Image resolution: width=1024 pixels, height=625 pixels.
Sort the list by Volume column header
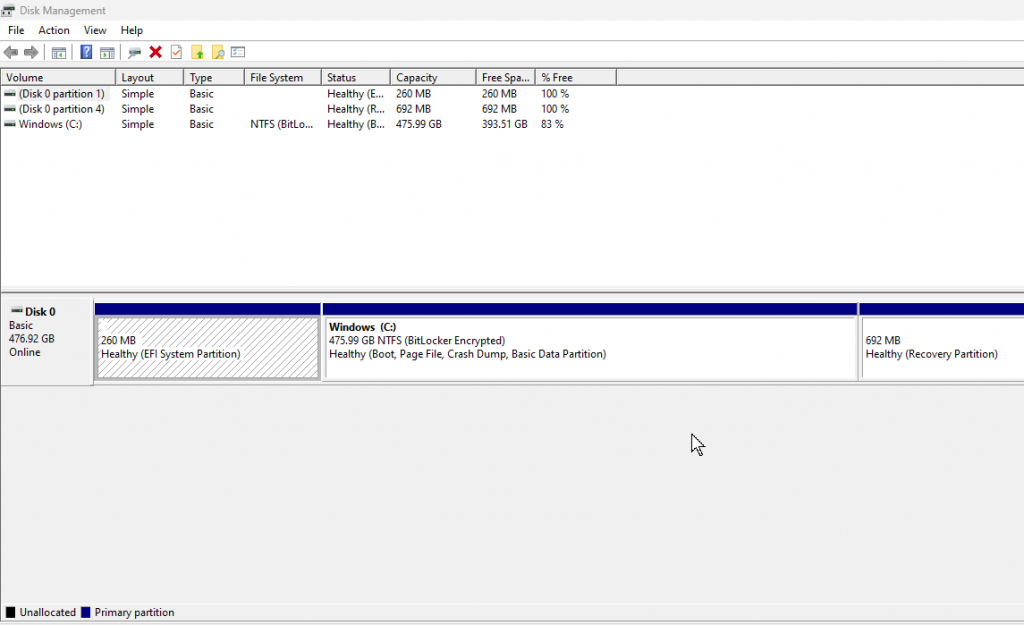(x=58, y=77)
